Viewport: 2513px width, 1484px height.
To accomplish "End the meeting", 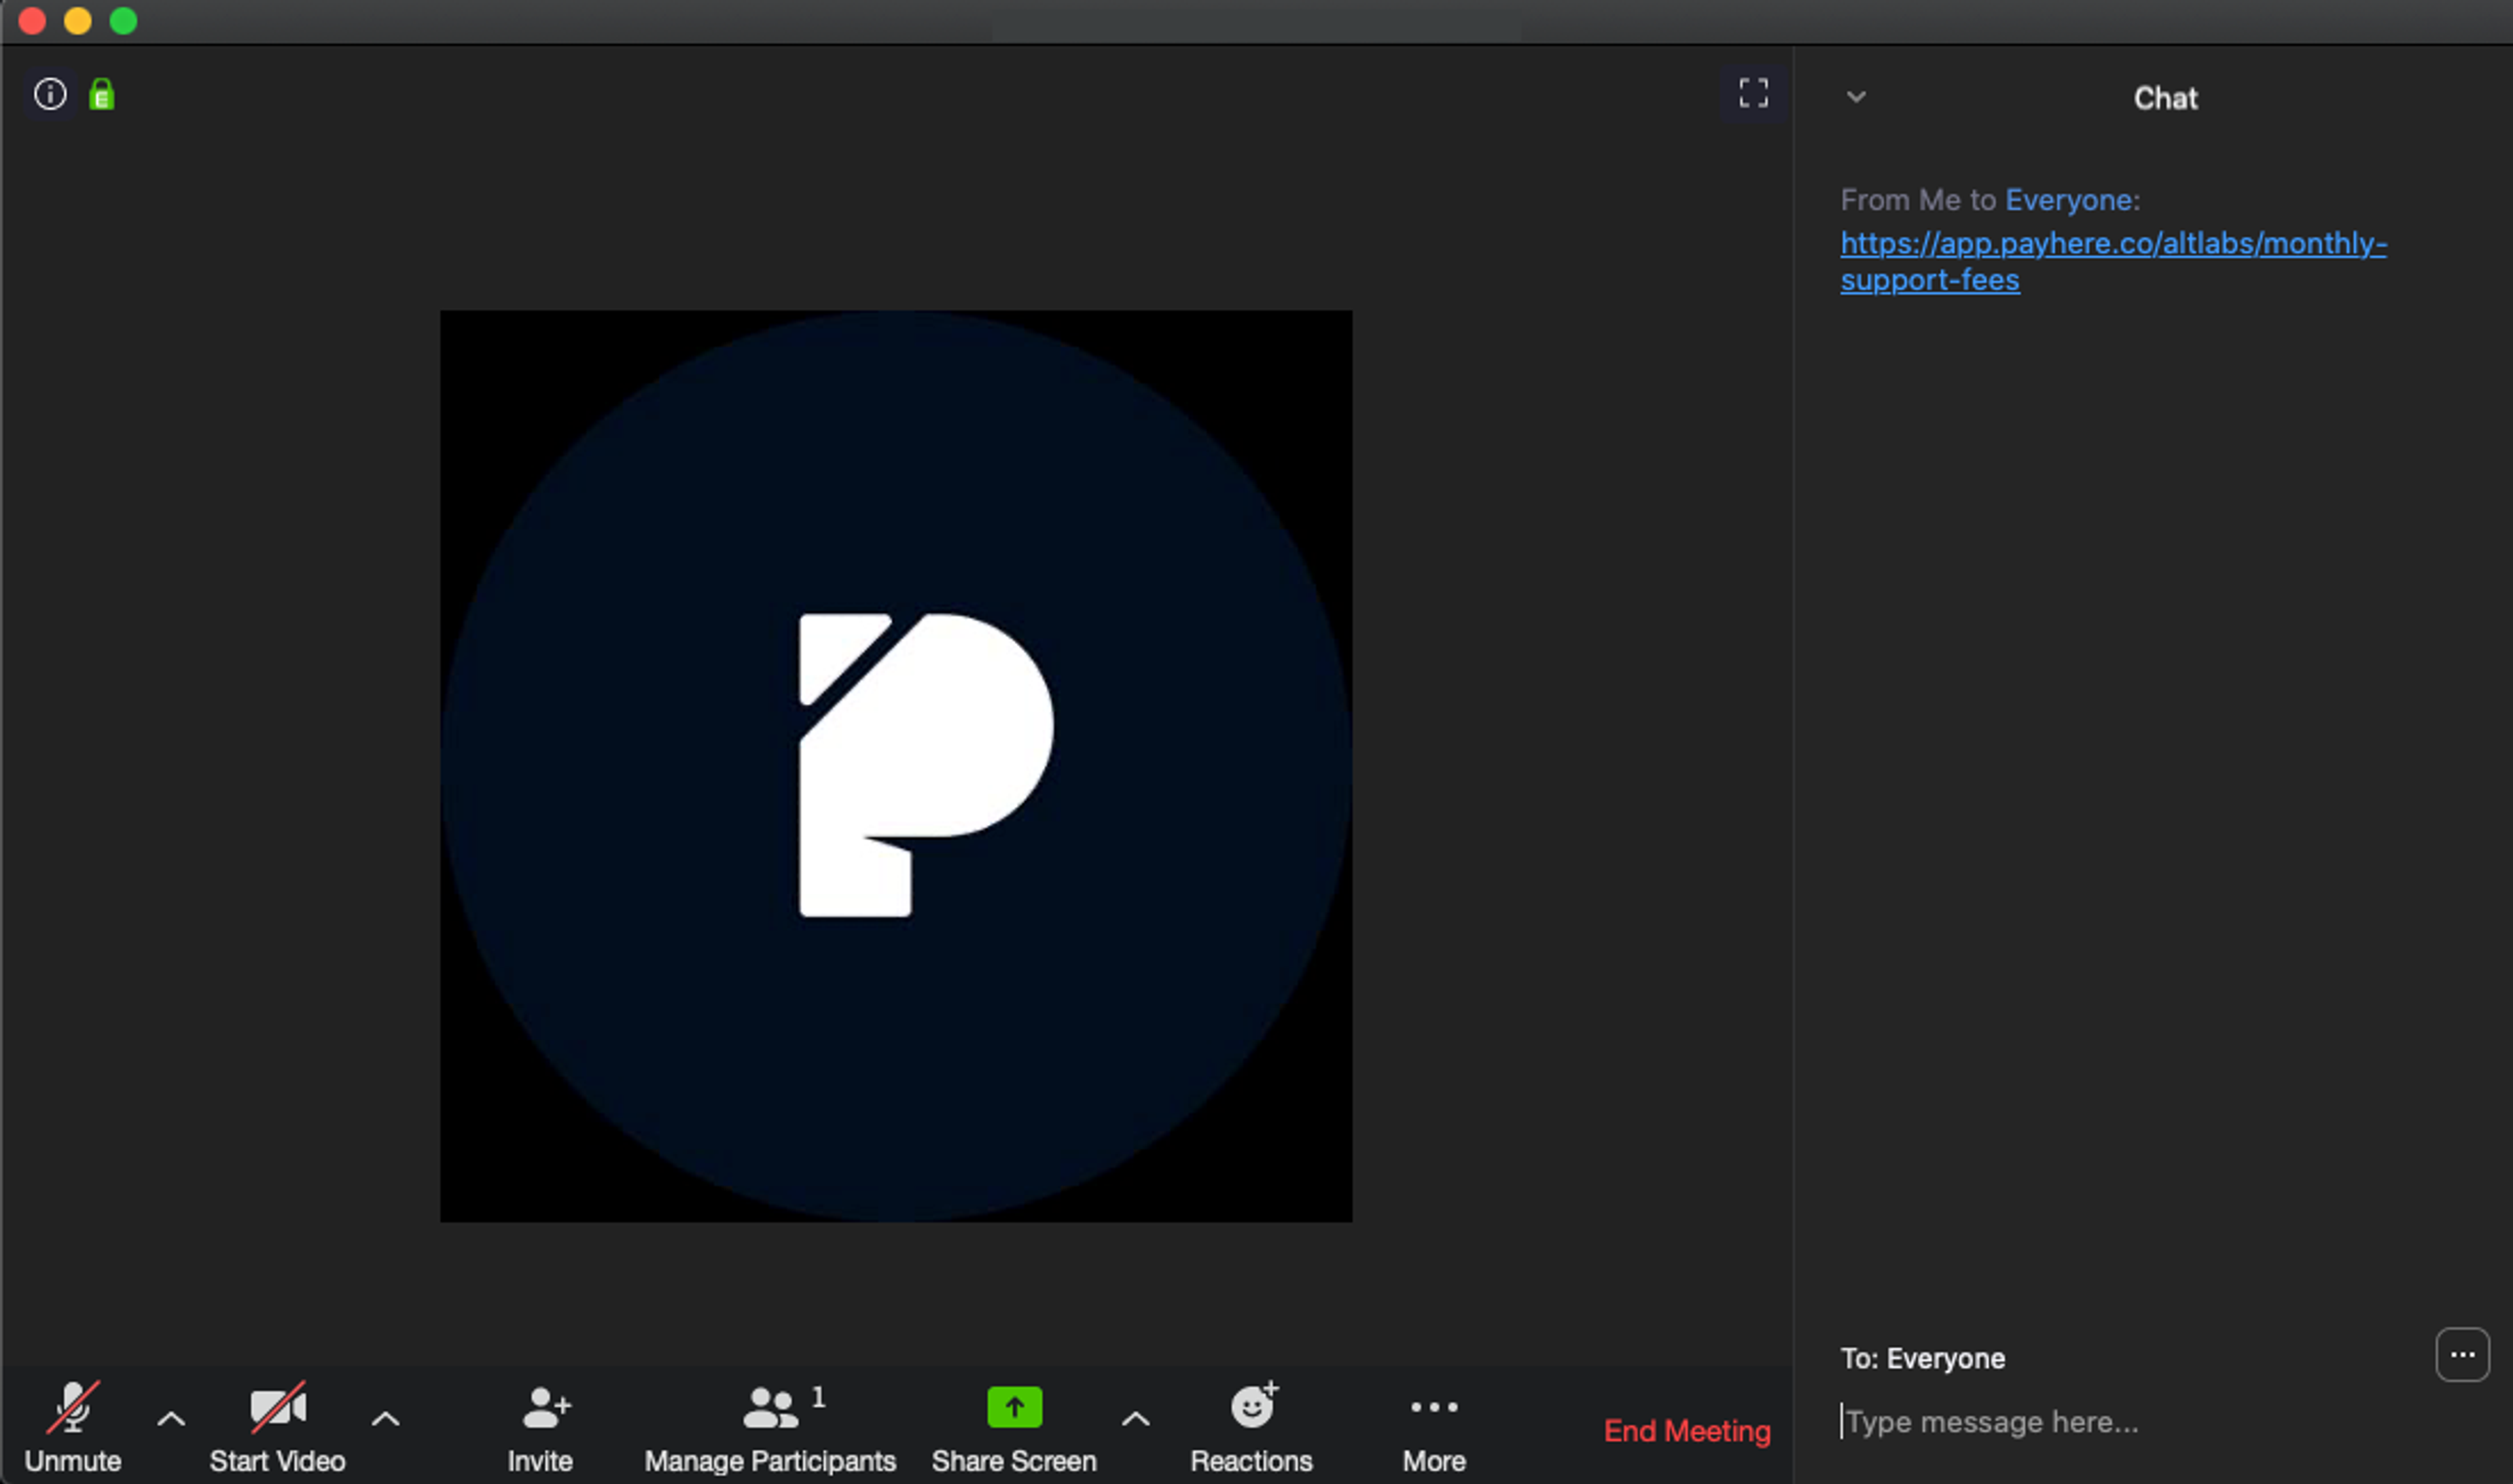I will (x=1687, y=1431).
